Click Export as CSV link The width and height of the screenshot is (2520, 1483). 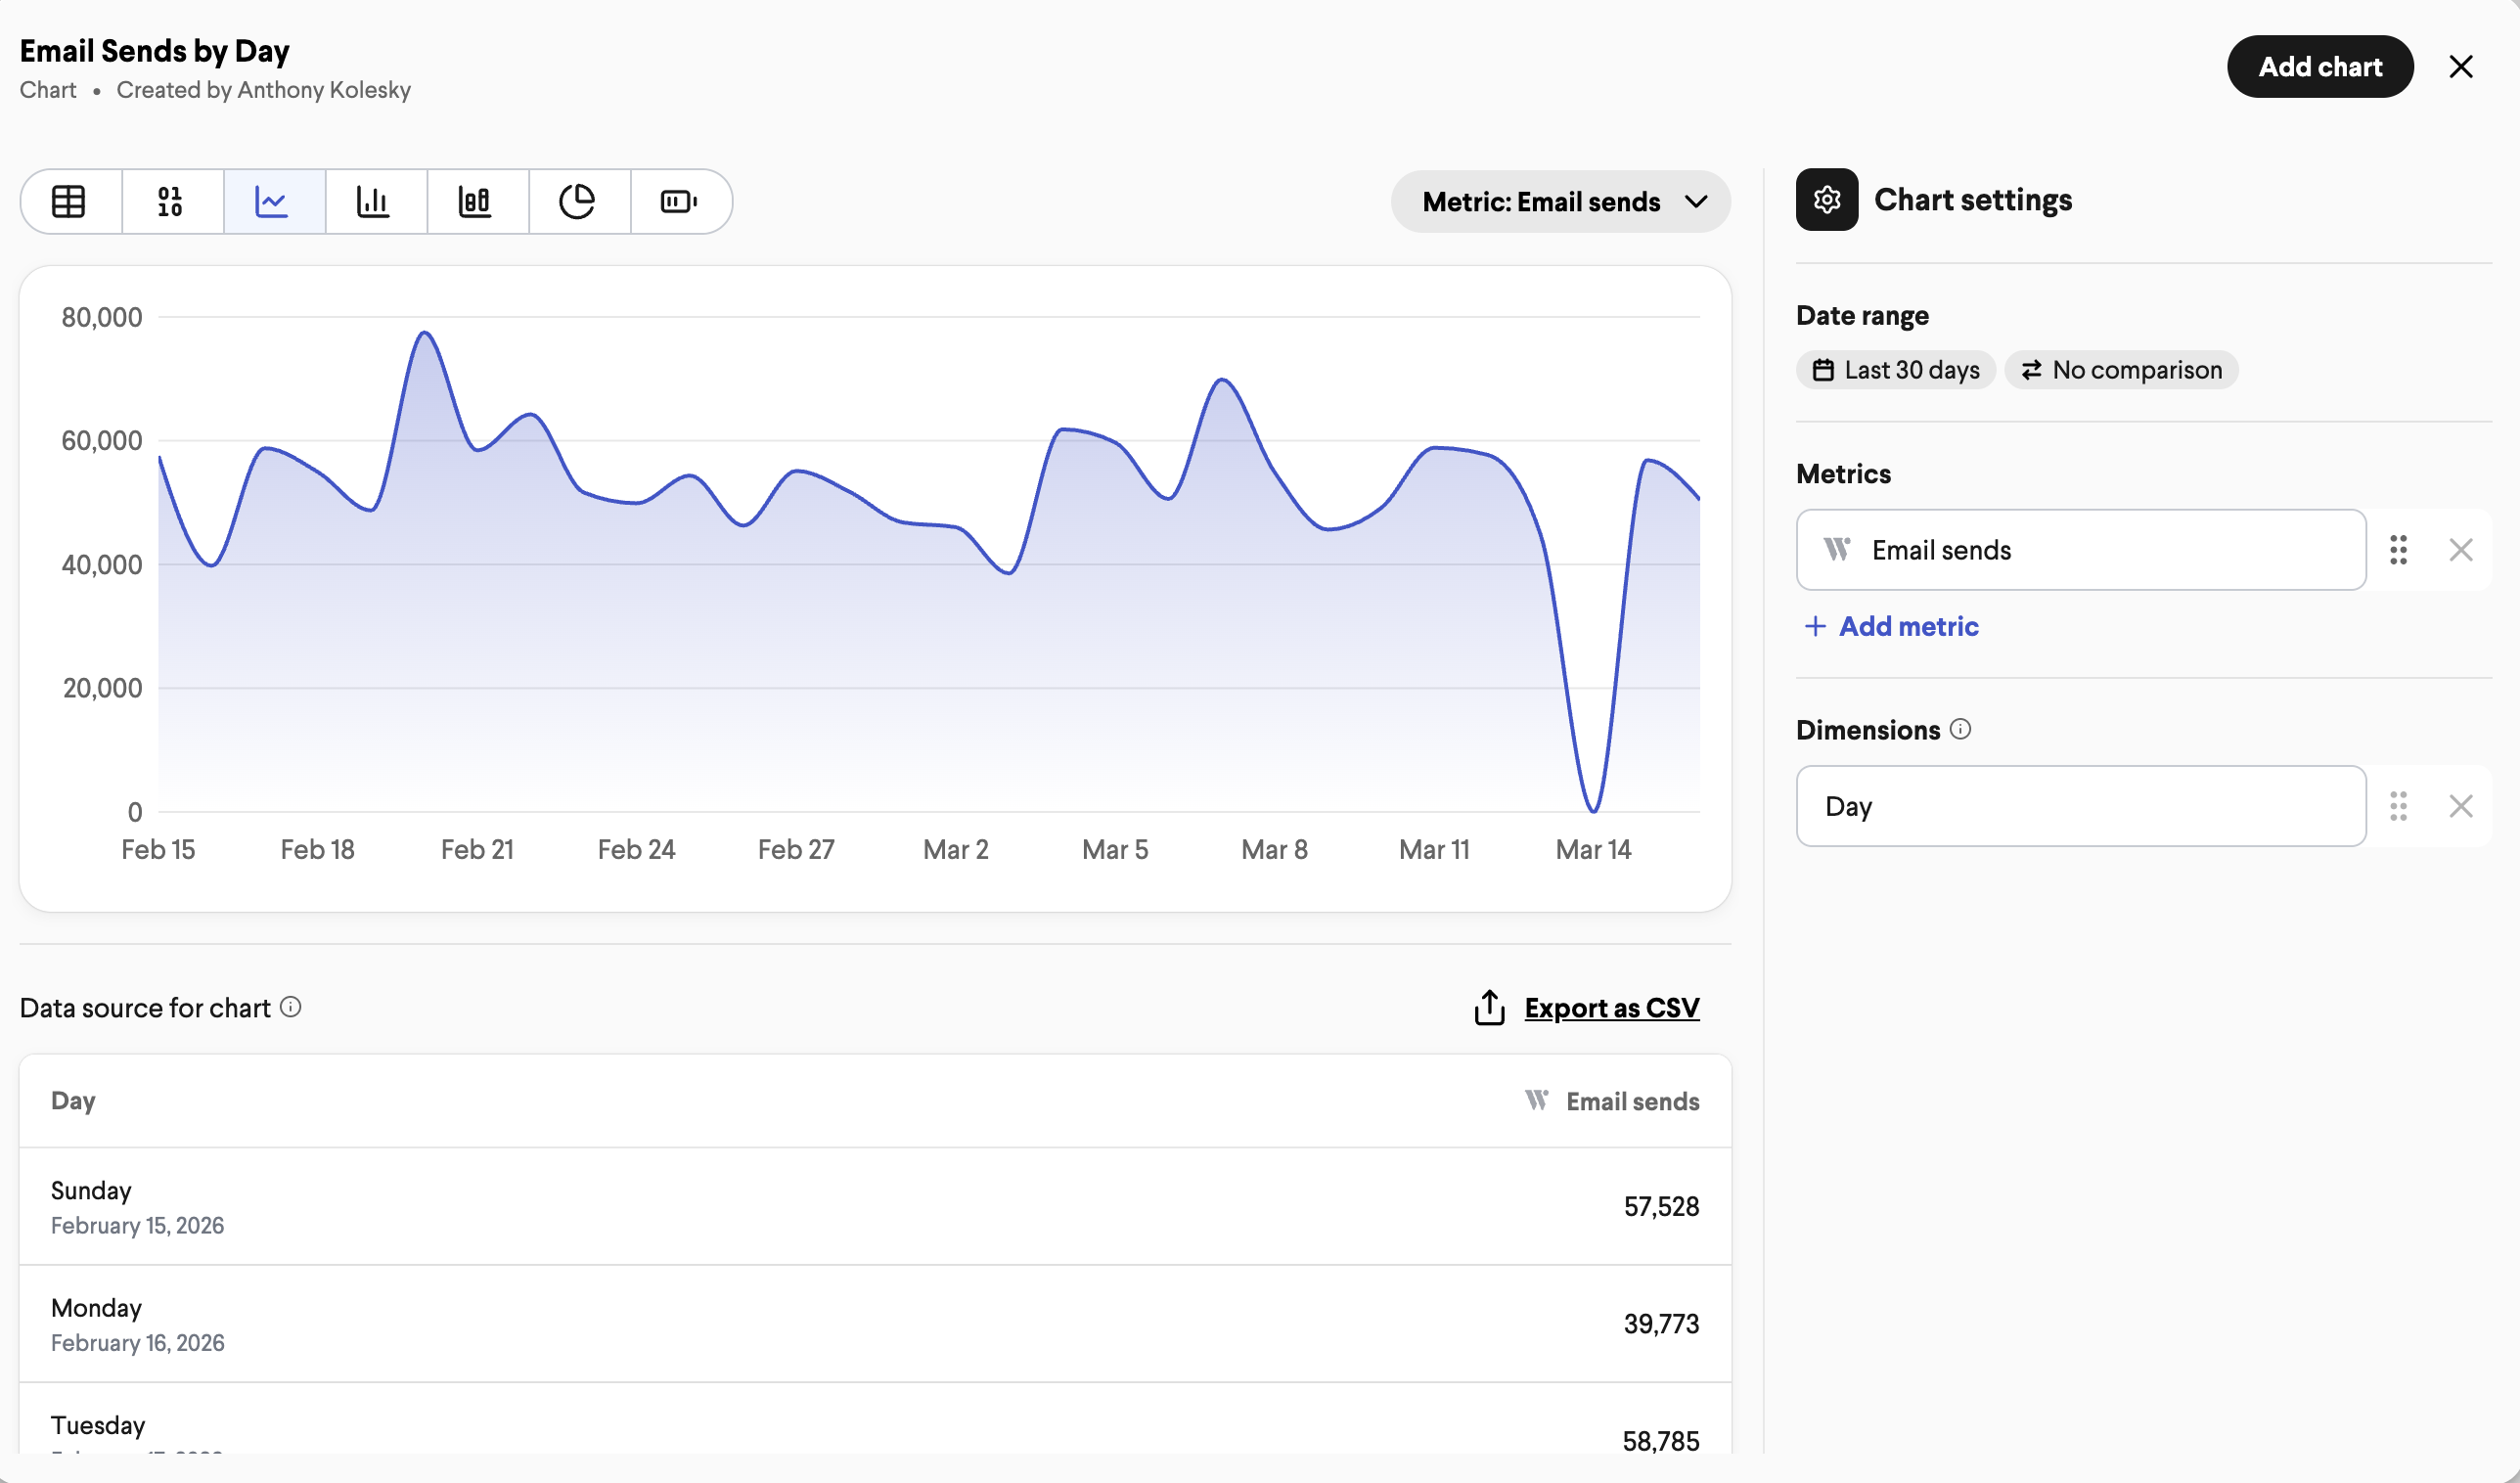1611,1008
